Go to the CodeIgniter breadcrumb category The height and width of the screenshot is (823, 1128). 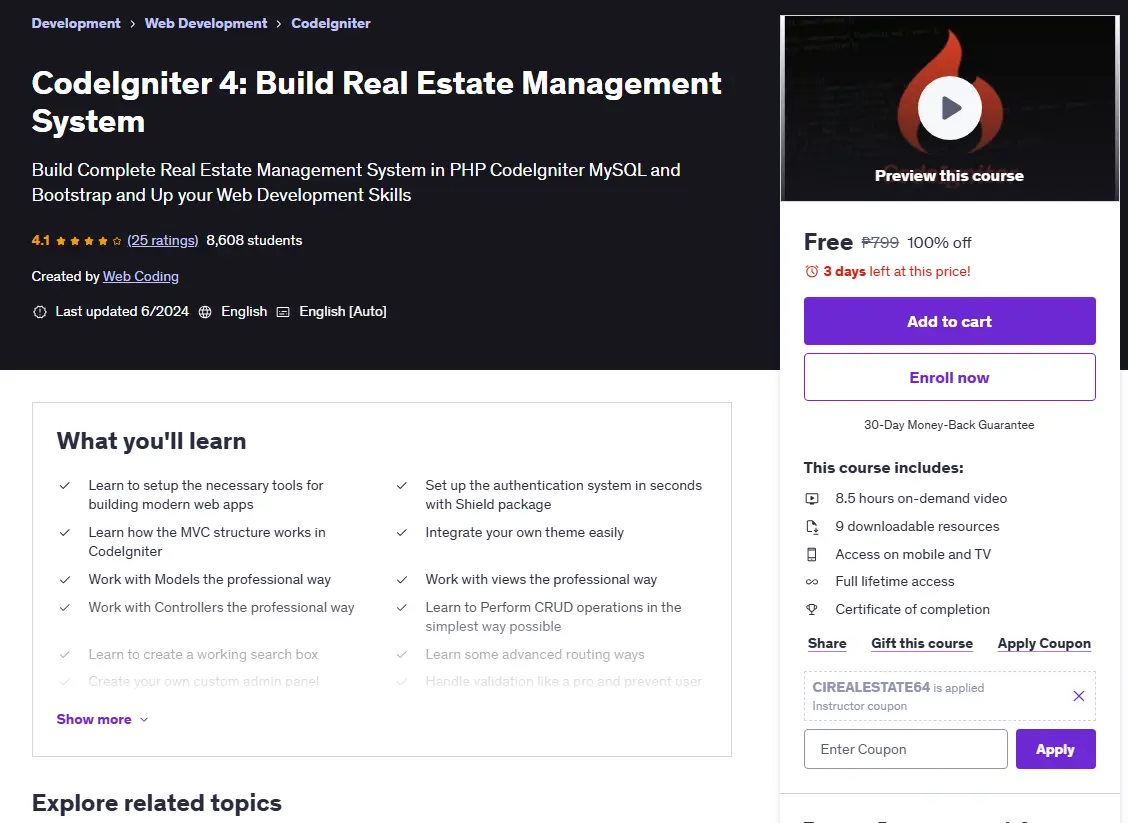[331, 23]
